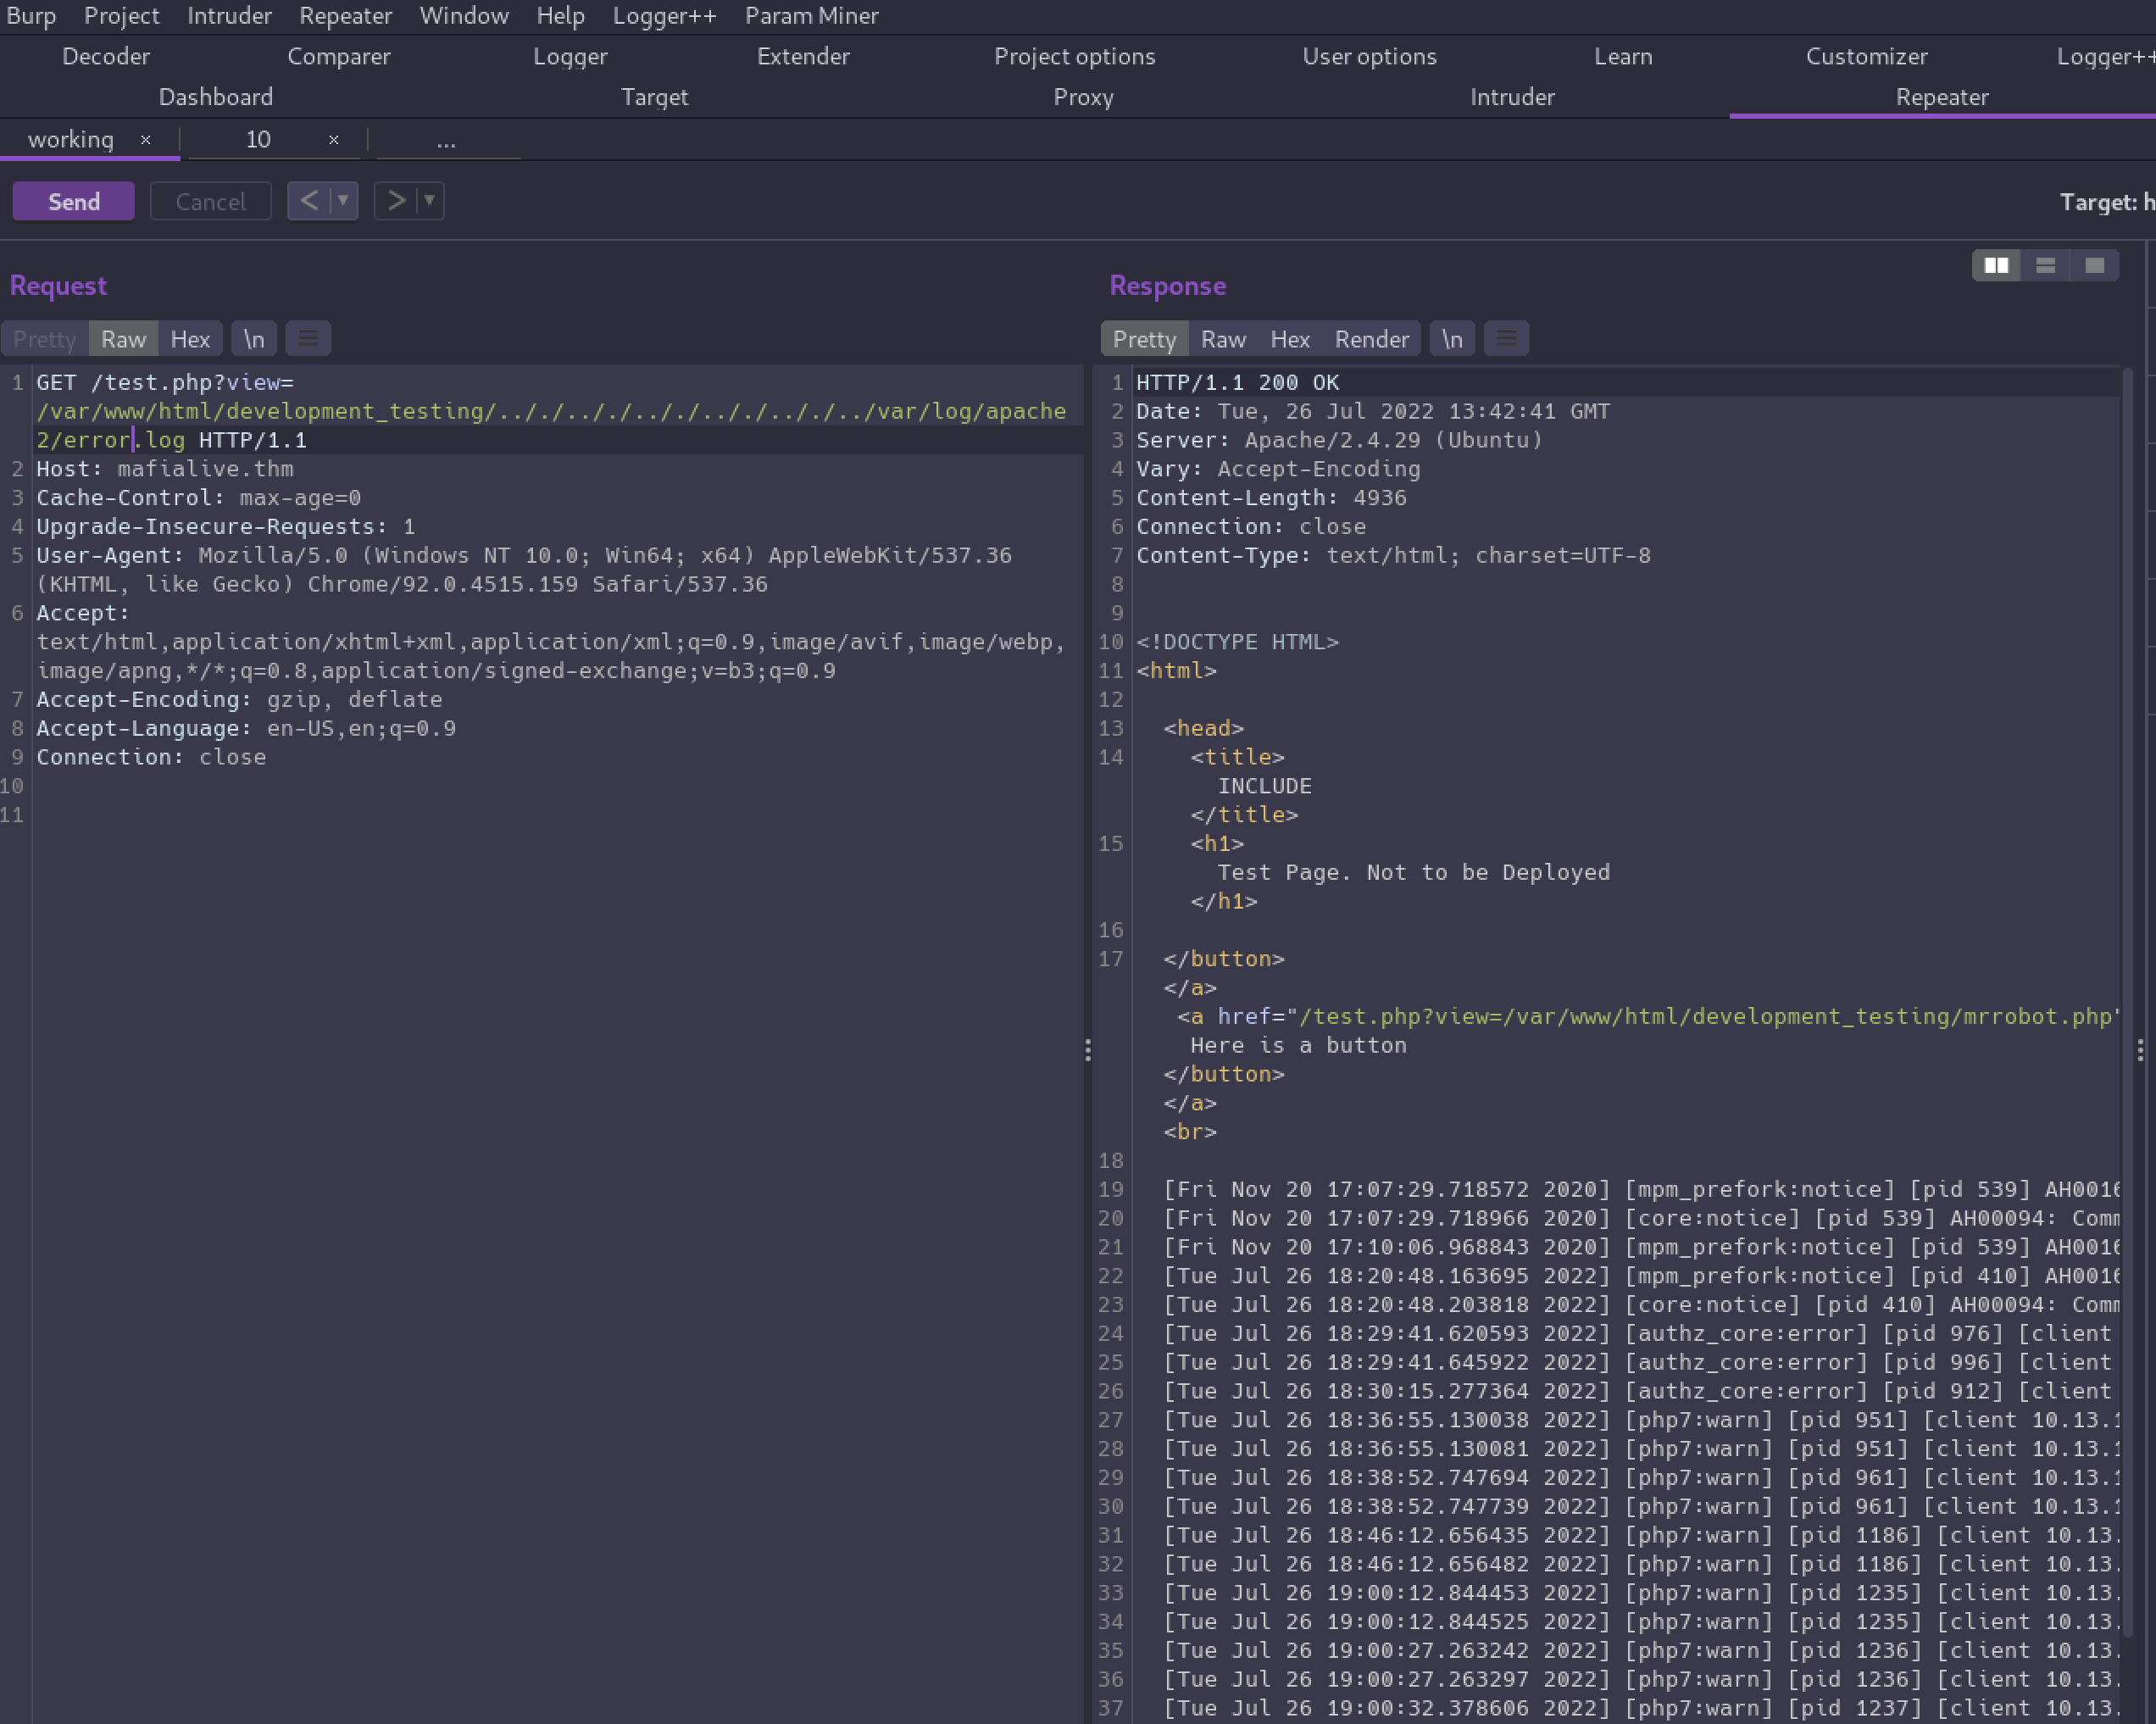Switch Response view to Hex
The width and height of the screenshot is (2156, 1724).
[1290, 339]
